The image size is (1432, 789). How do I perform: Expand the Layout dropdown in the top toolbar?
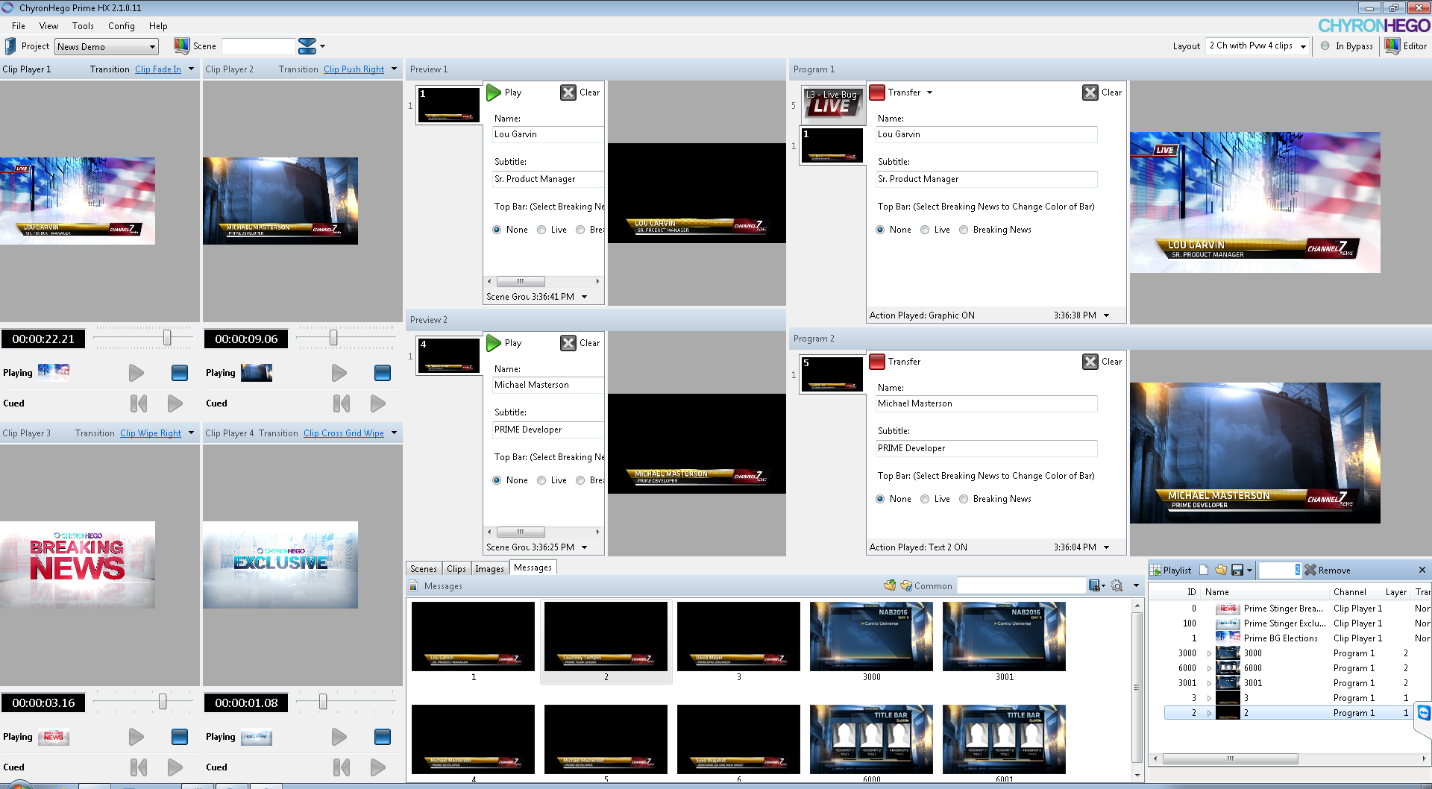[x=1257, y=46]
